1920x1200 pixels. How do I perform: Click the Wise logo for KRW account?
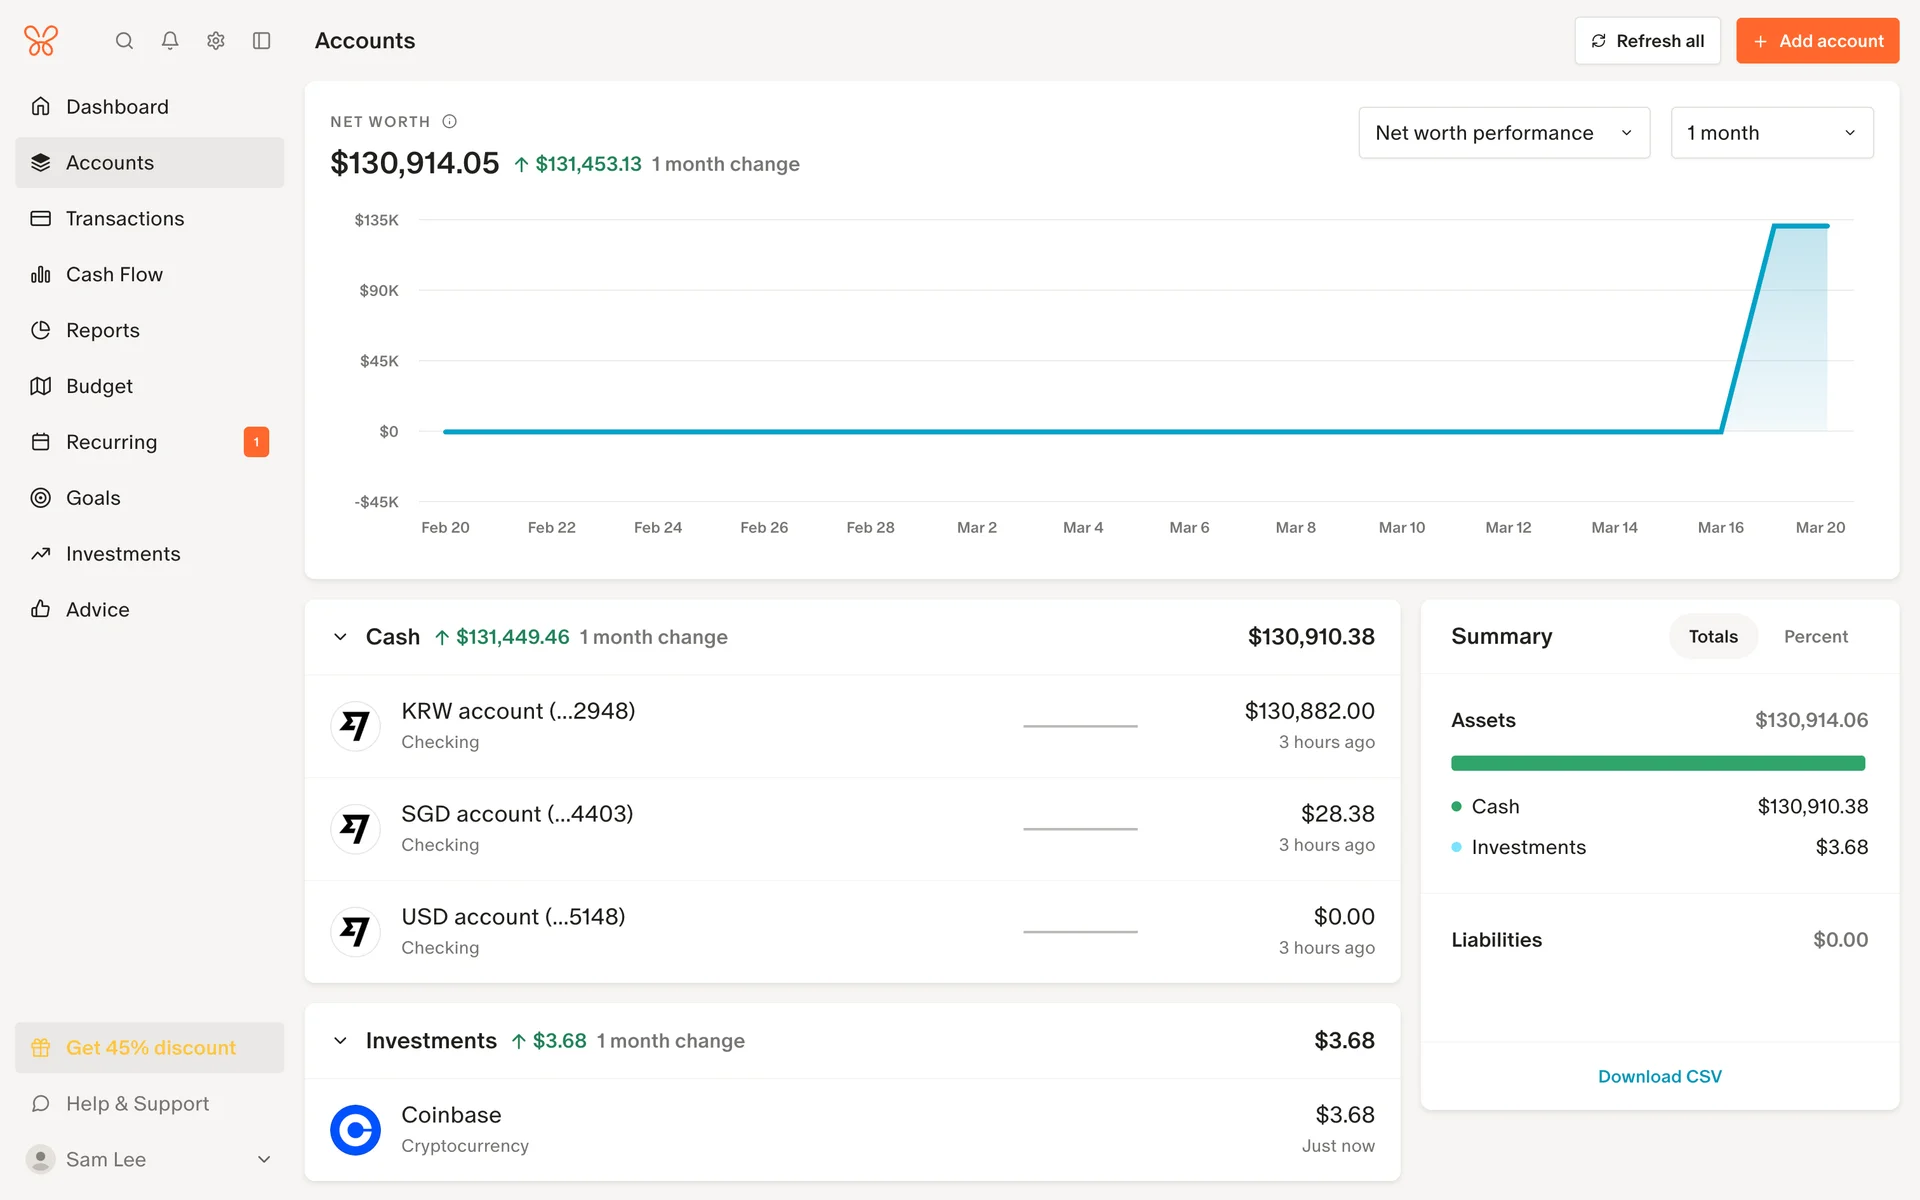click(355, 726)
